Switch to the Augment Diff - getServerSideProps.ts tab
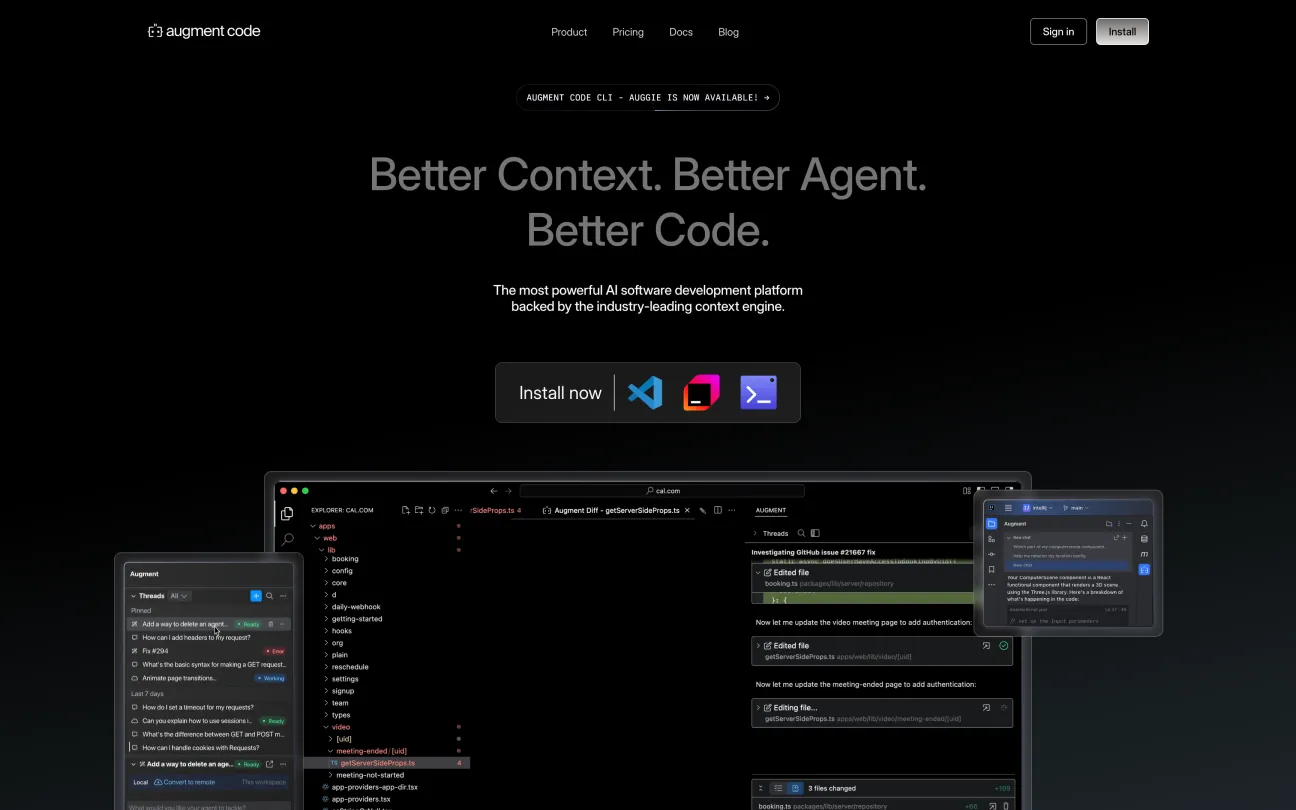Viewport: 1296px width, 810px height. (616, 510)
